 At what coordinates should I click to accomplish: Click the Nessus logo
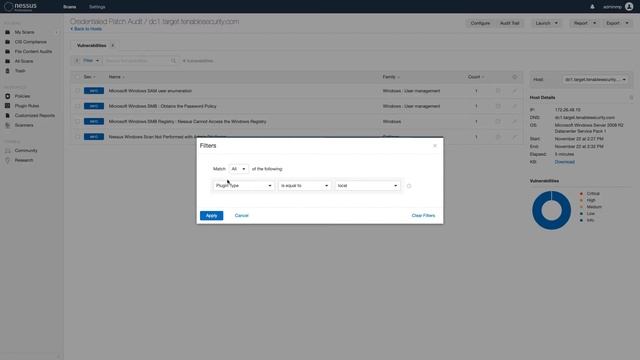tap(20, 7)
